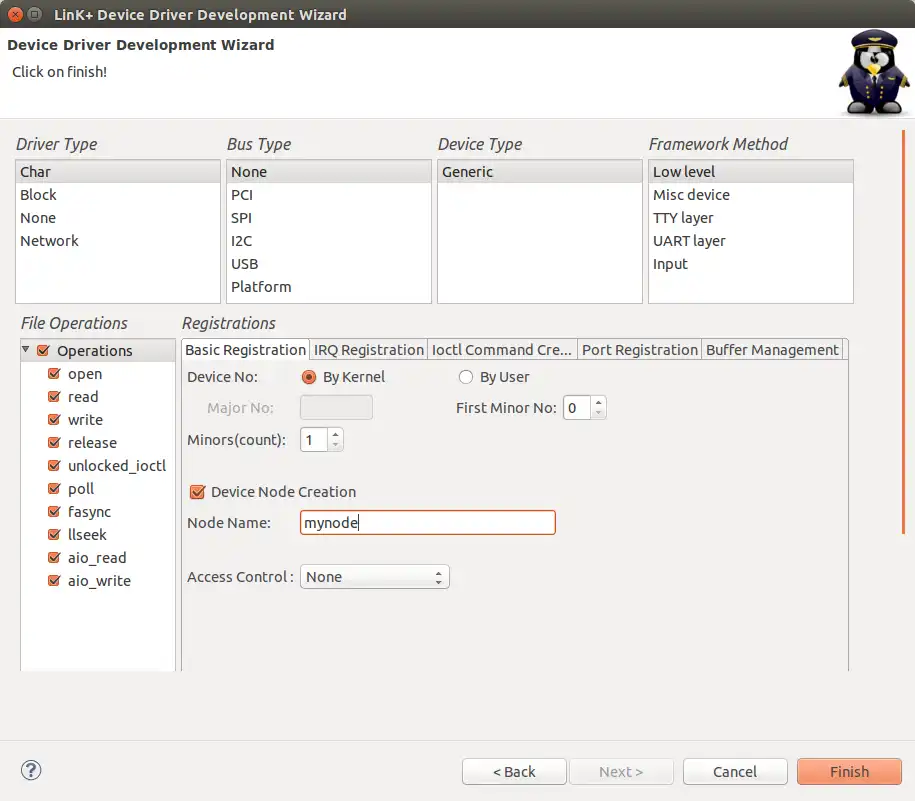Select Block driver type
Screen dimensions: 915x801
(118, 195)
